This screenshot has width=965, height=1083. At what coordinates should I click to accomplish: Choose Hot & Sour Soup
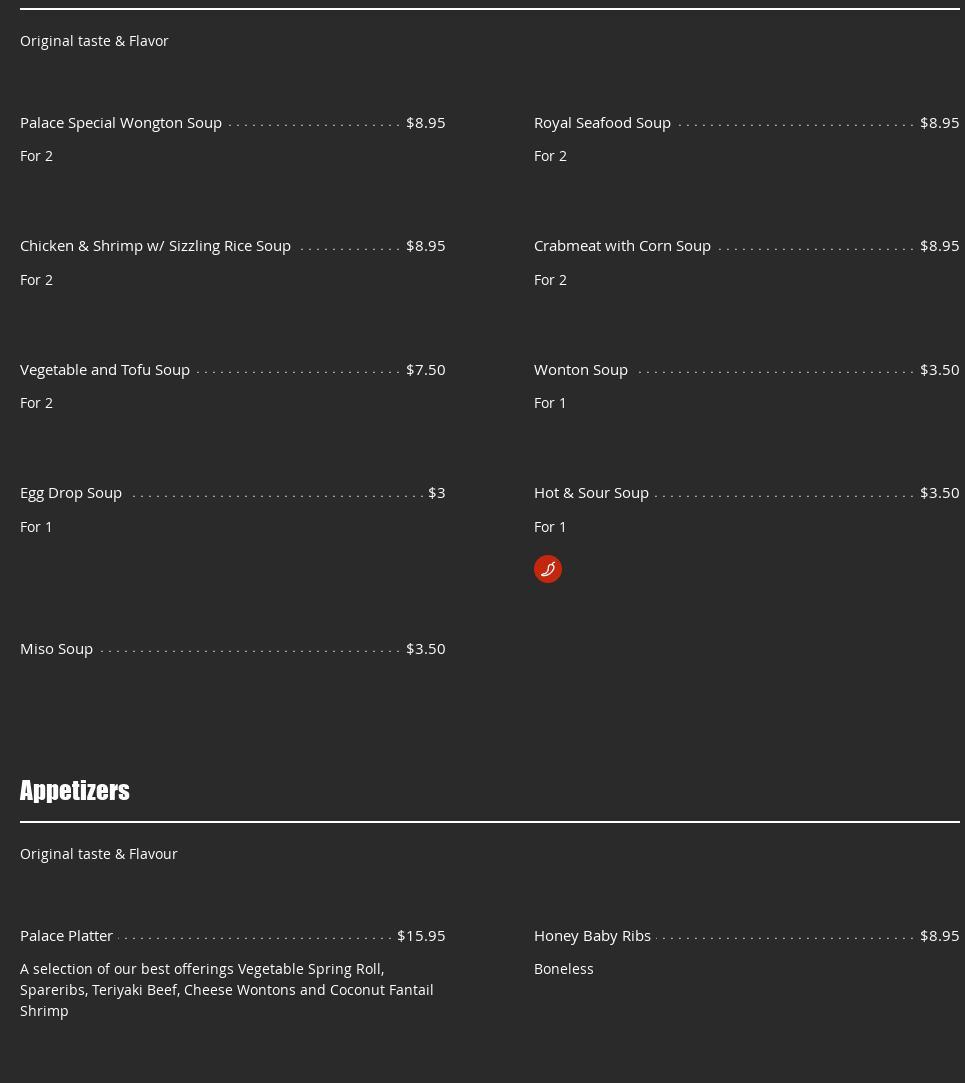point(591,493)
